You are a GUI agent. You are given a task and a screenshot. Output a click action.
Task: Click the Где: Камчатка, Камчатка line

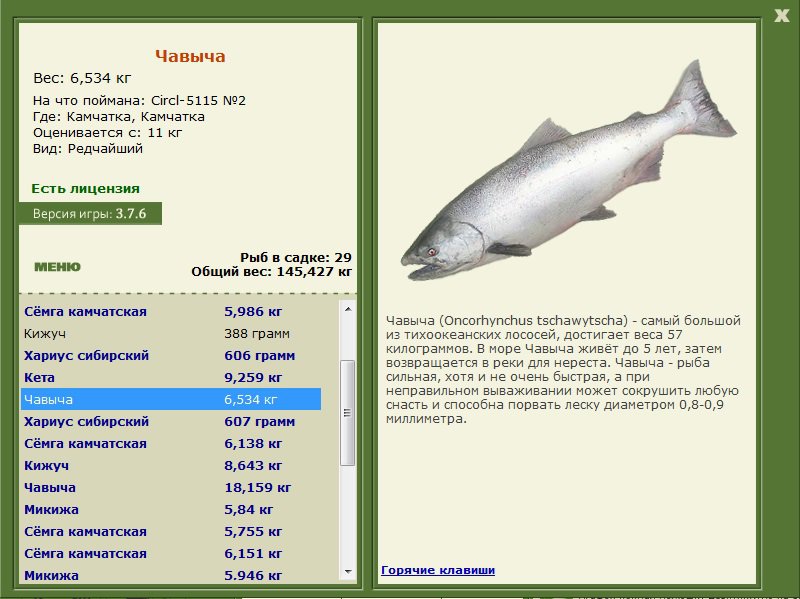click(119, 116)
